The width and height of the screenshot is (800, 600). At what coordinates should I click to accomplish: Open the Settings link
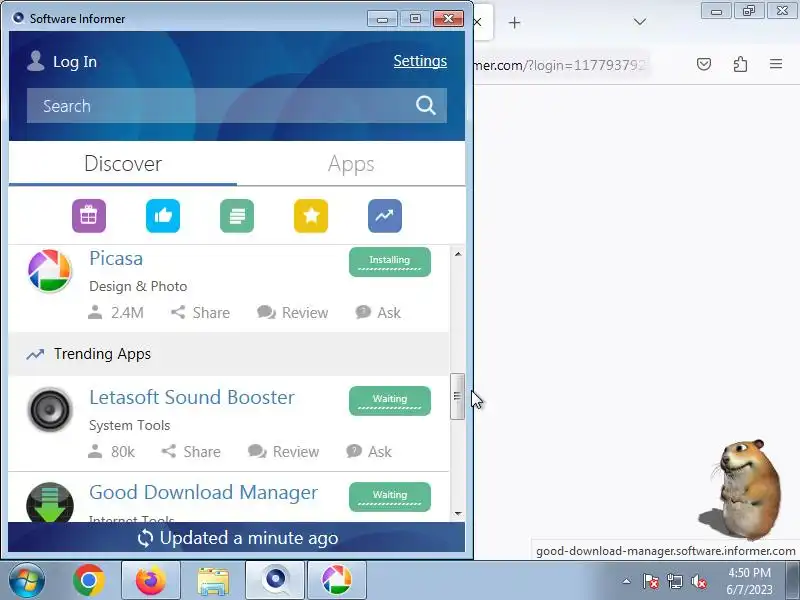point(420,61)
